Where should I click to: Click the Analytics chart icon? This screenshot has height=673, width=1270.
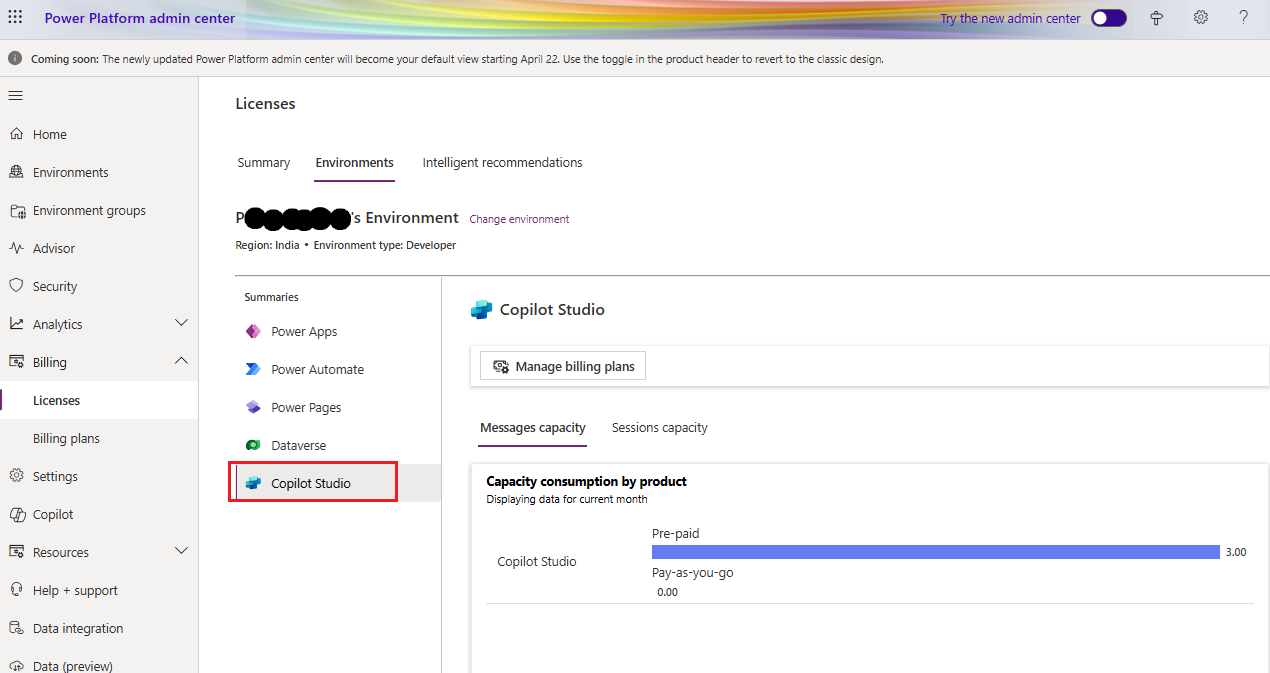coord(16,324)
